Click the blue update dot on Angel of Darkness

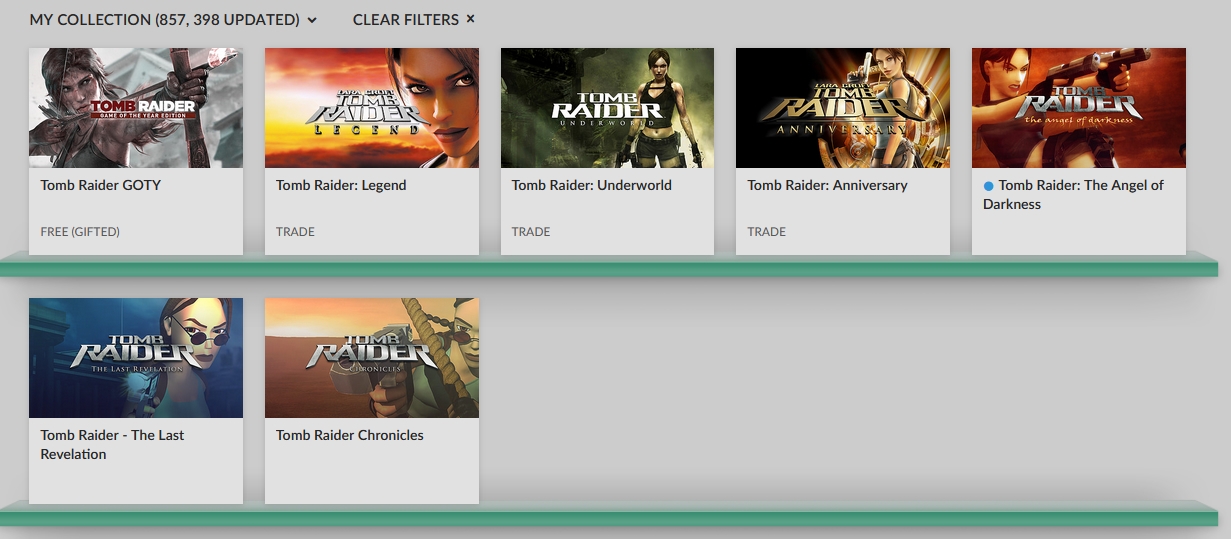coord(989,185)
